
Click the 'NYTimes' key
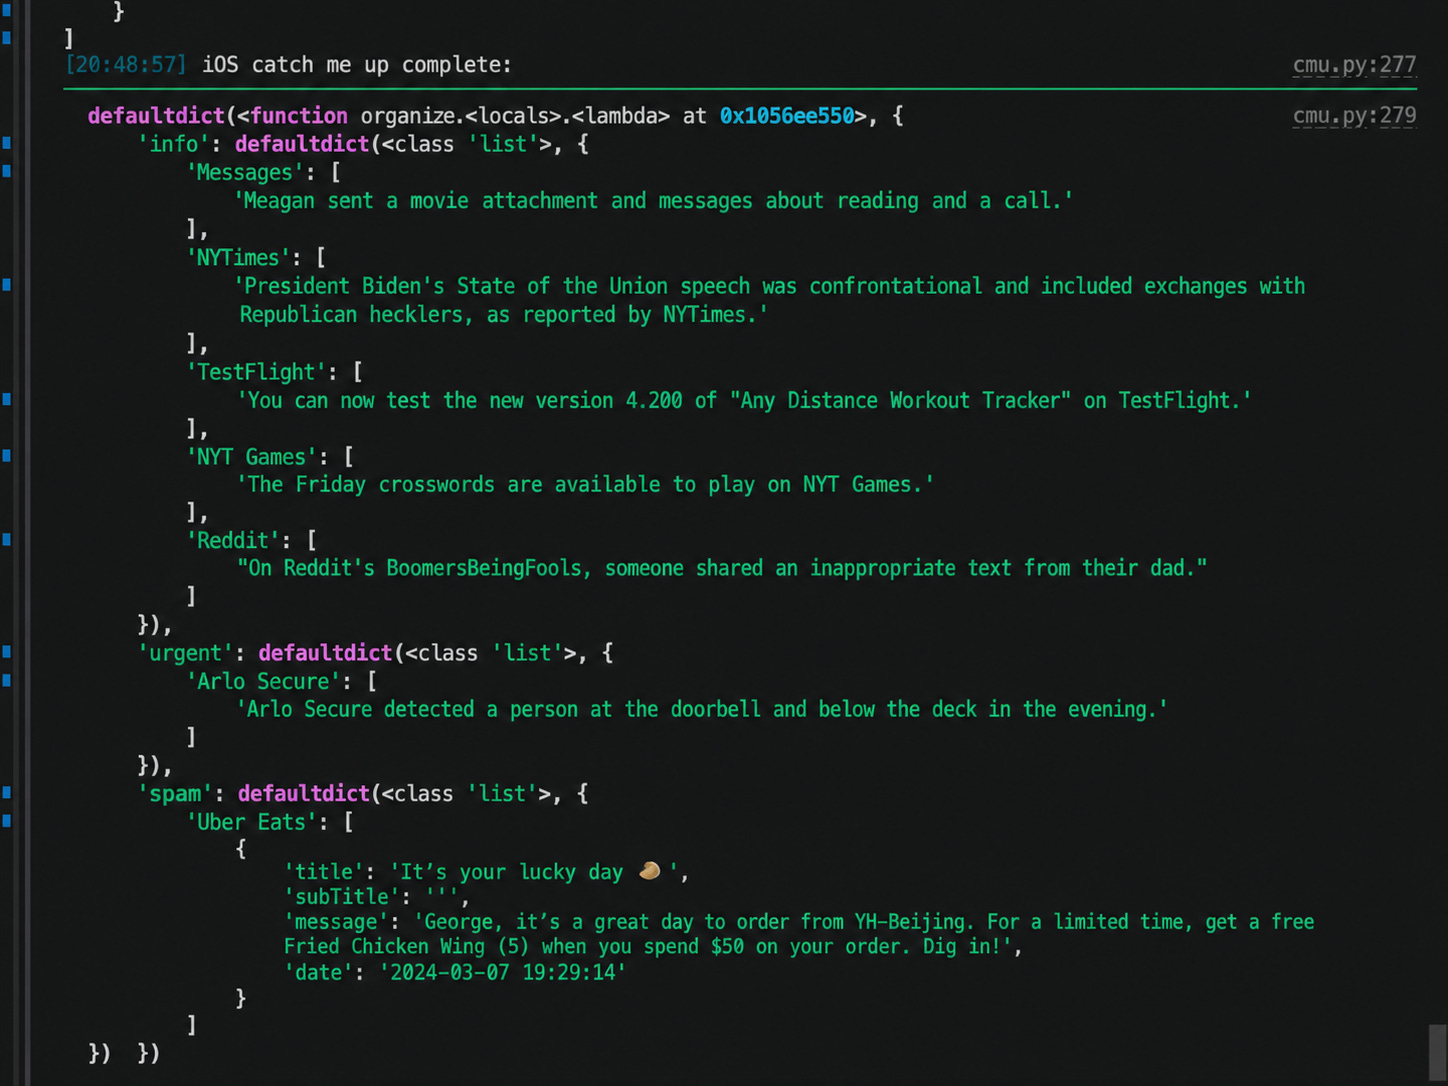pos(239,258)
